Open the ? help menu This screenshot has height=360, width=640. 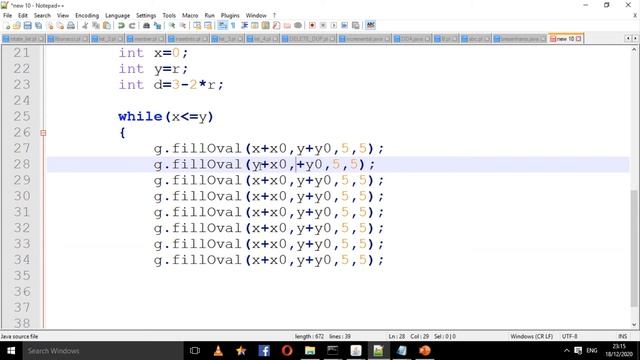coord(274,16)
